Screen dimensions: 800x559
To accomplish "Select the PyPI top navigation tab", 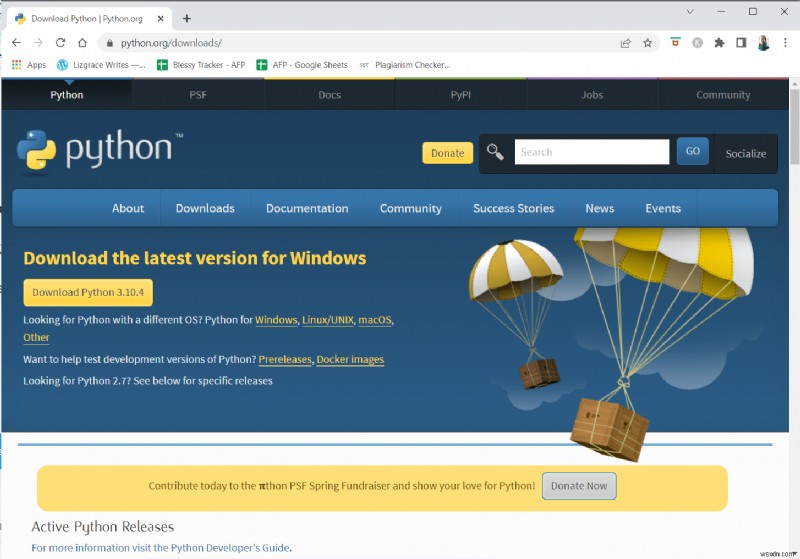I will (x=461, y=95).
